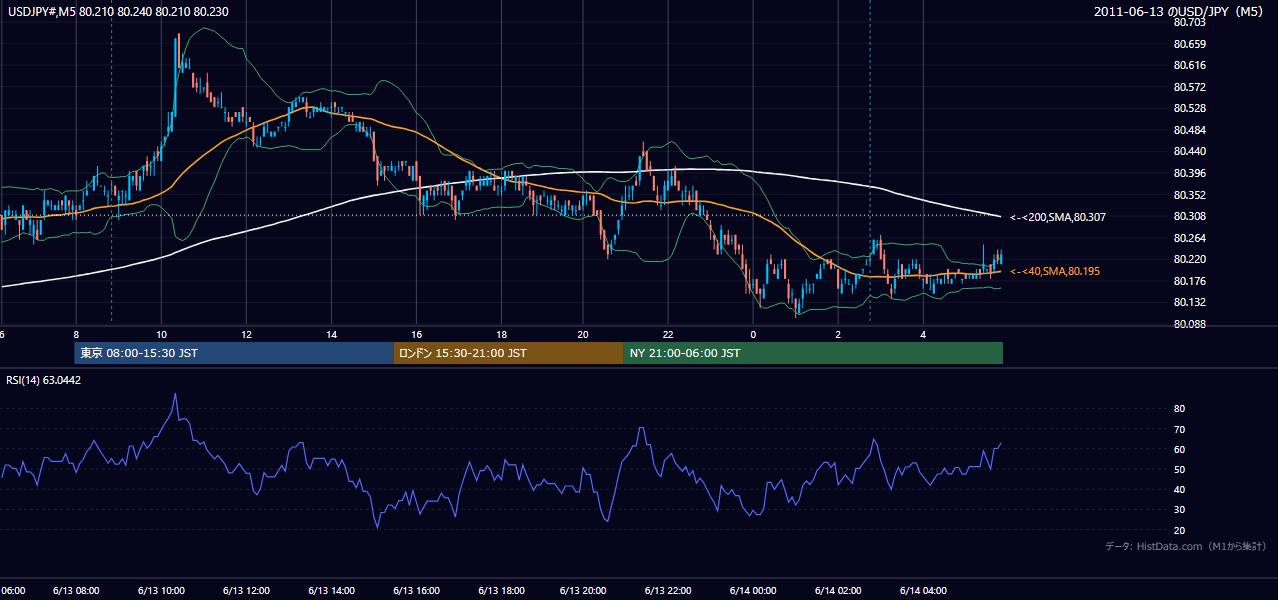Click the RSI scale value 60

(1179, 449)
